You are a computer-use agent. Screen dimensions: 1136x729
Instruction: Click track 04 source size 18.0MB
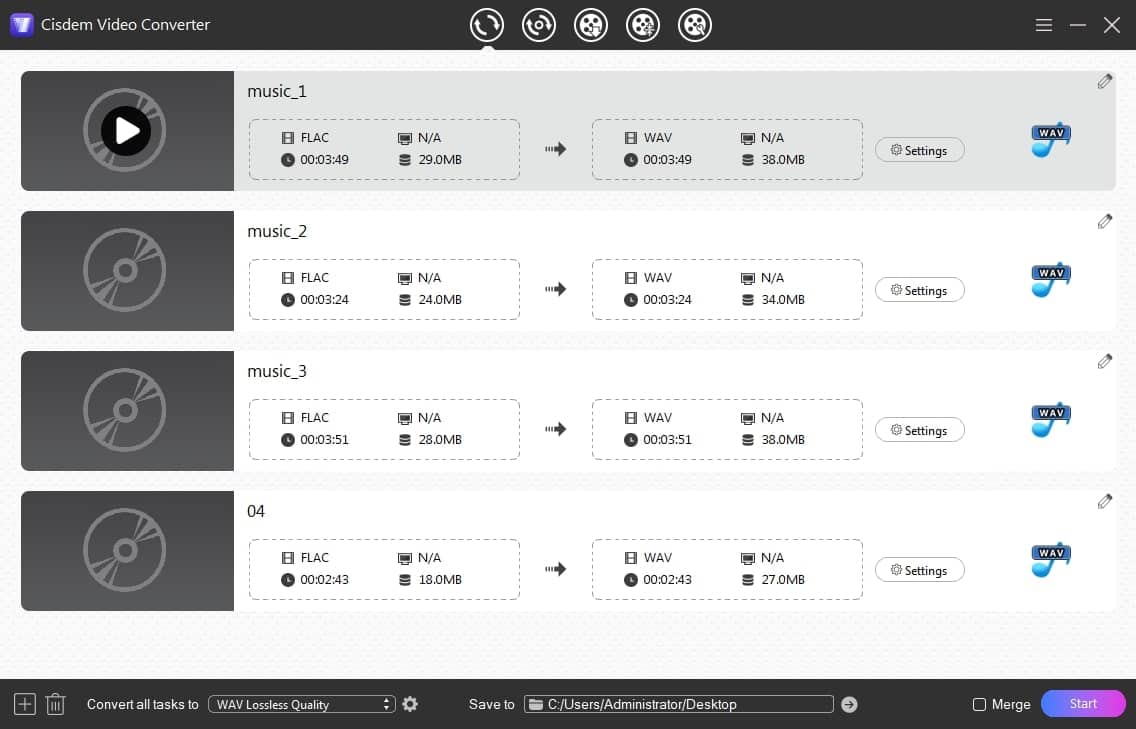tap(440, 580)
